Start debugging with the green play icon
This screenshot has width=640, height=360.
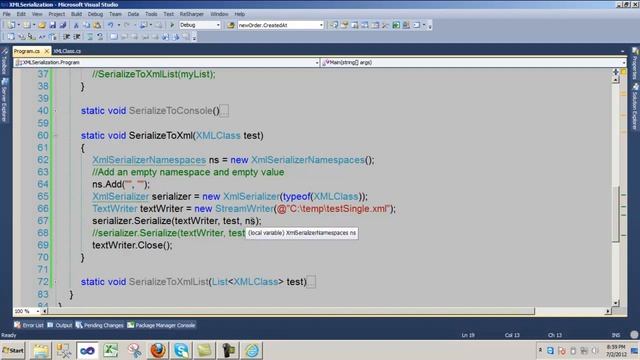pyautogui.click(x=172, y=25)
